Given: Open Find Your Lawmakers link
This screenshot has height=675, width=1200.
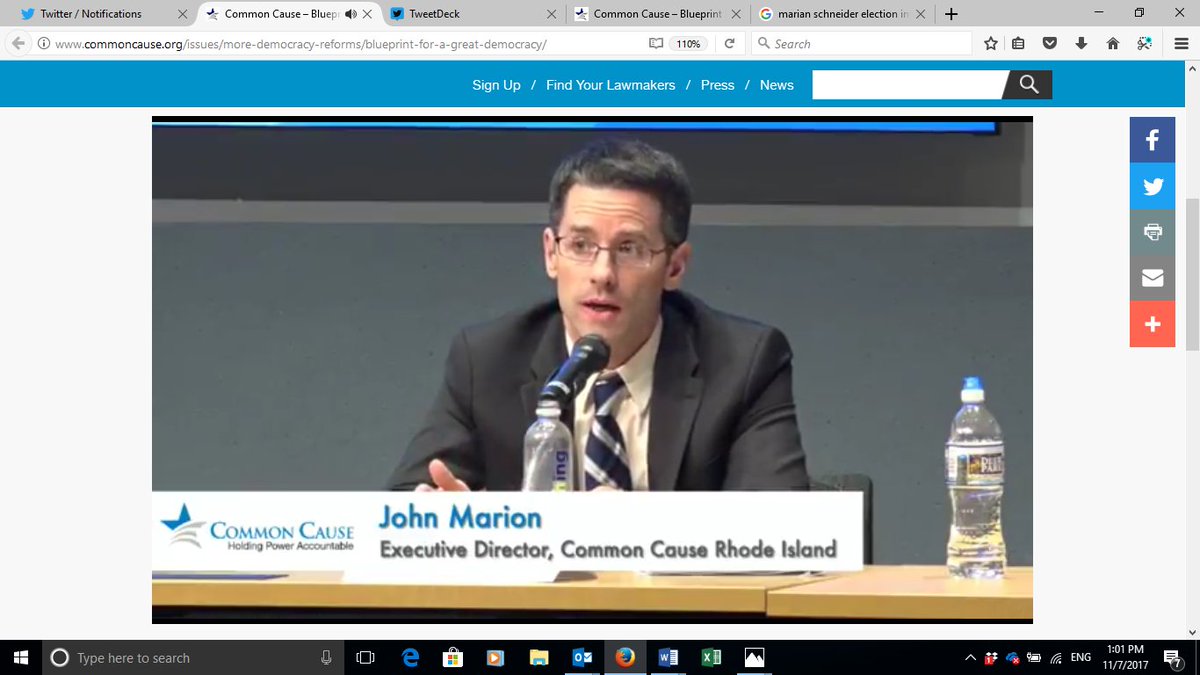Looking at the screenshot, I should pos(610,85).
